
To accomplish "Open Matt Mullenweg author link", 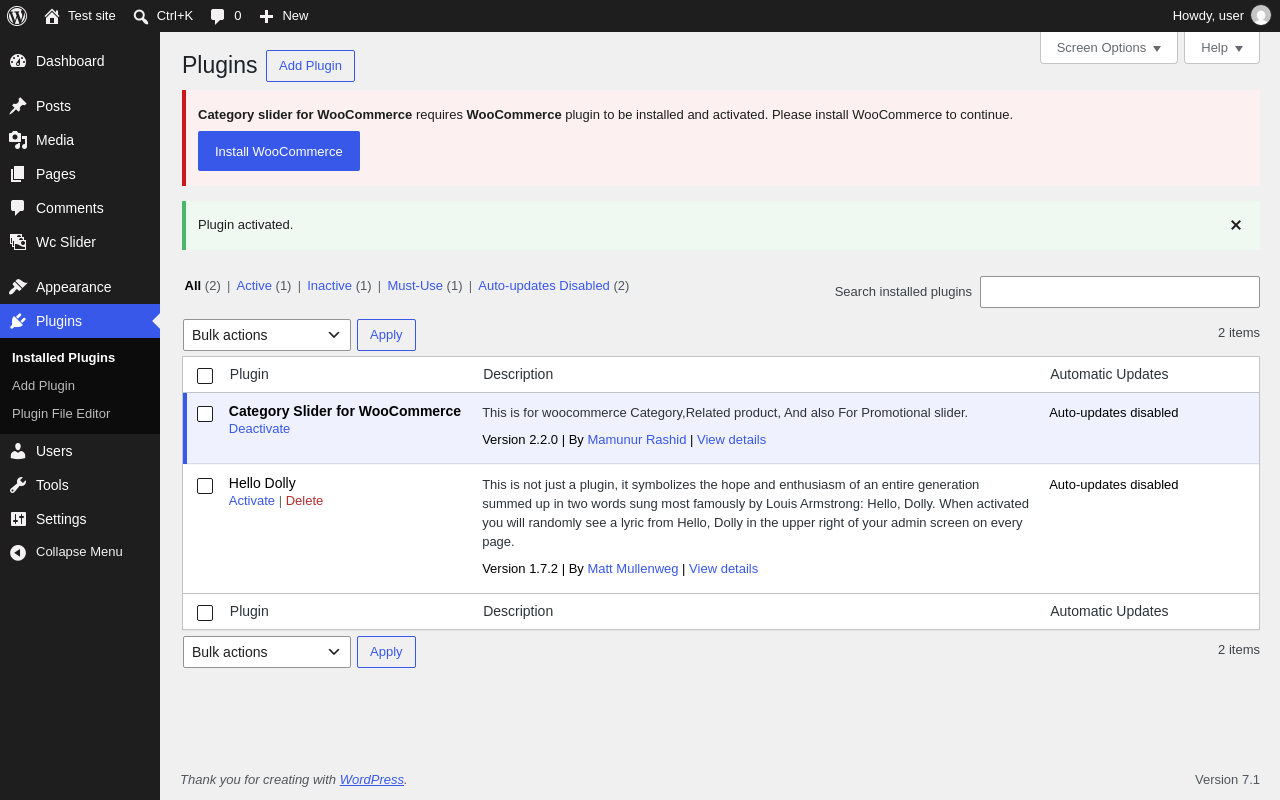I will point(633,568).
